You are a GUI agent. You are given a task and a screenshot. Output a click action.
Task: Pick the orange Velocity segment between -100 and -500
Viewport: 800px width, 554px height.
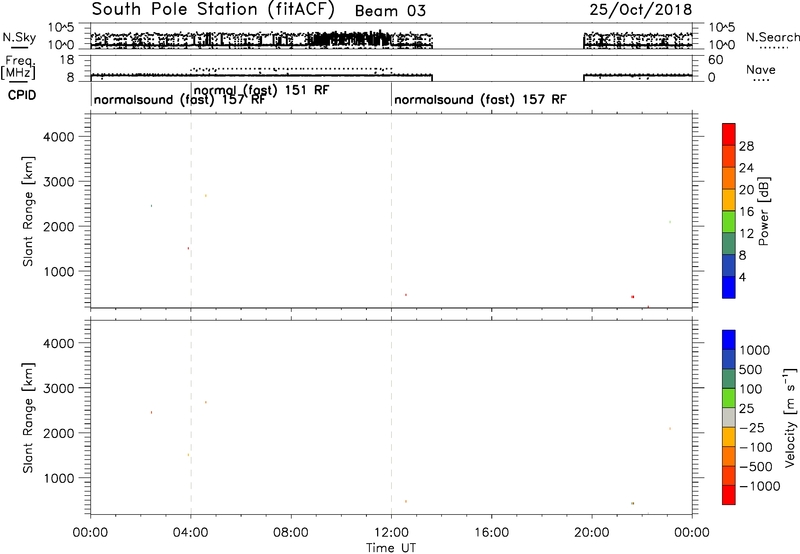coord(729,456)
